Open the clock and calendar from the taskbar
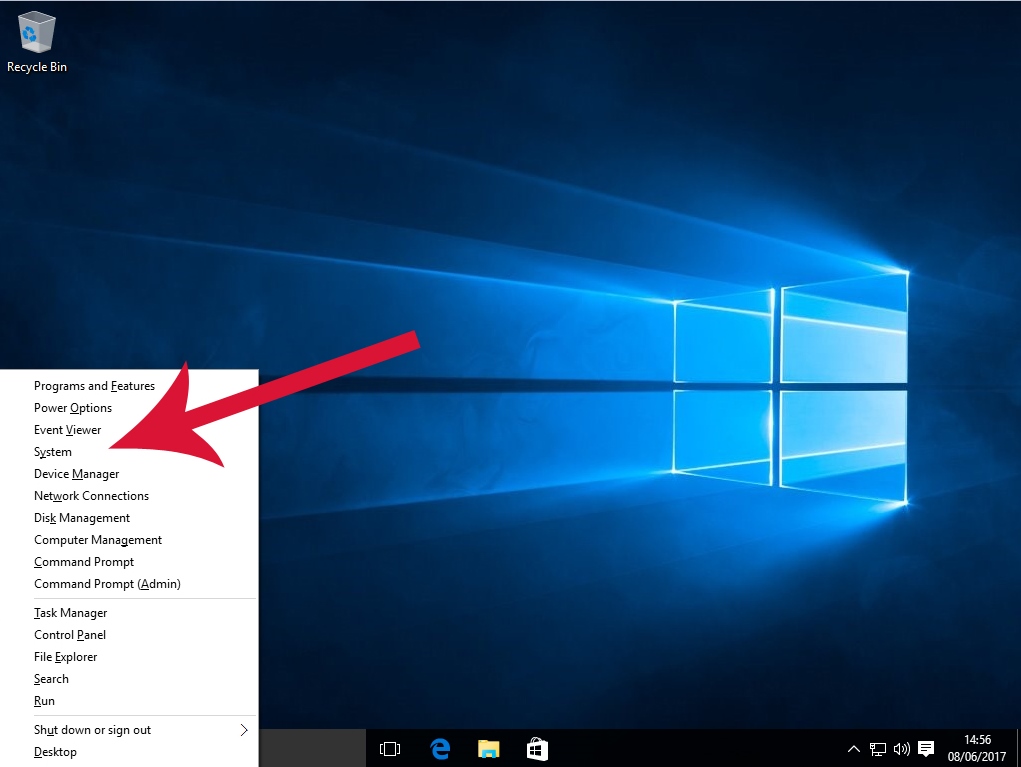The height and width of the screenshot is (767, 1021). click(976, 748)
